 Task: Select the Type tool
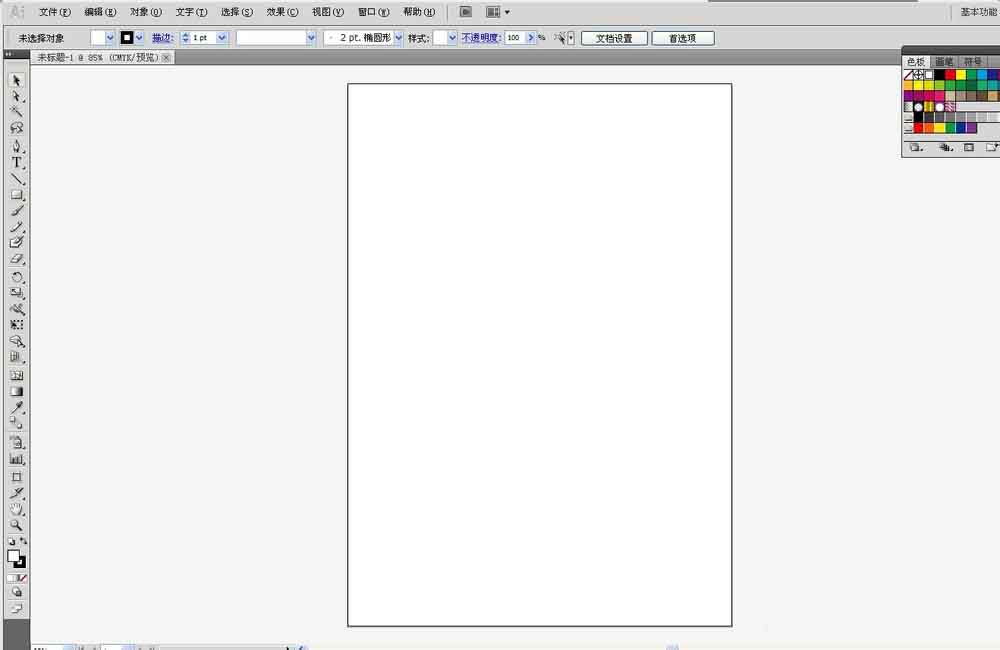coord(17,162)
